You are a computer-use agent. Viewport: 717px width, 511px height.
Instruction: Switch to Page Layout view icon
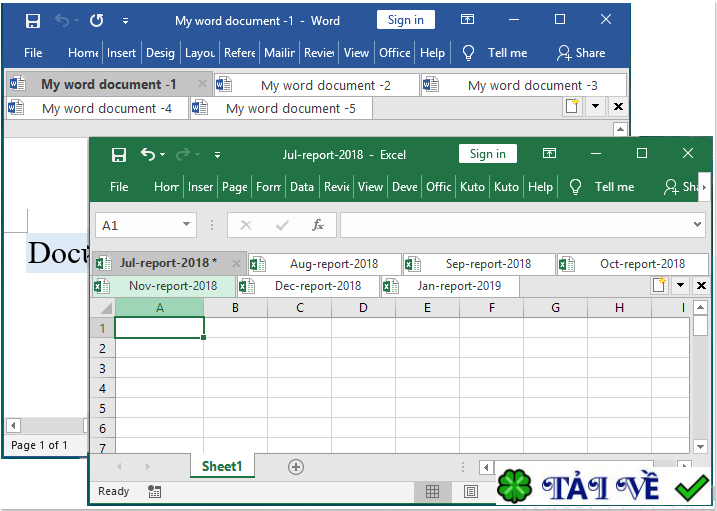coord(471,491)
